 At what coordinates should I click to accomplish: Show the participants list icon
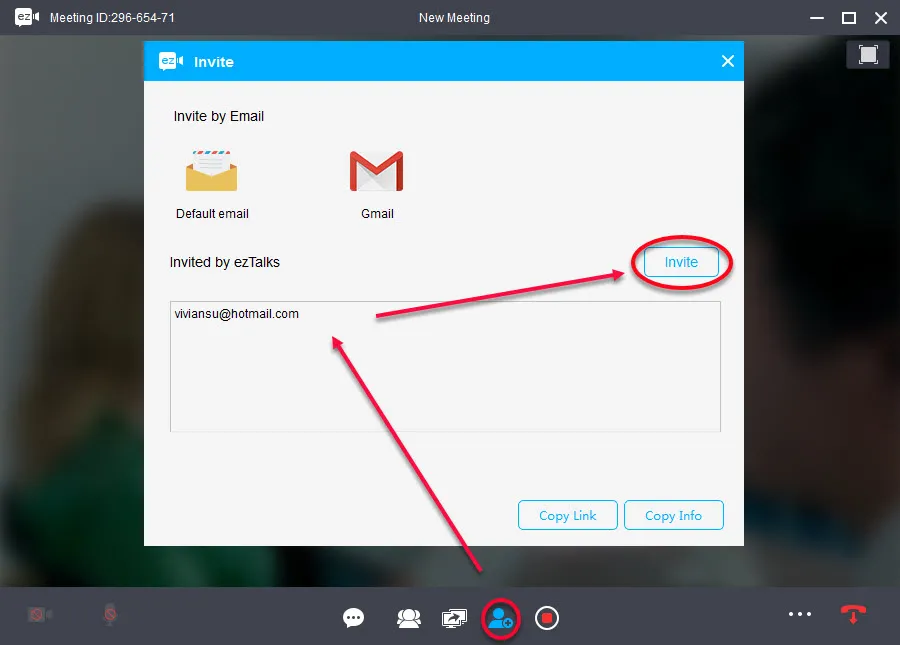click(409, 618)
